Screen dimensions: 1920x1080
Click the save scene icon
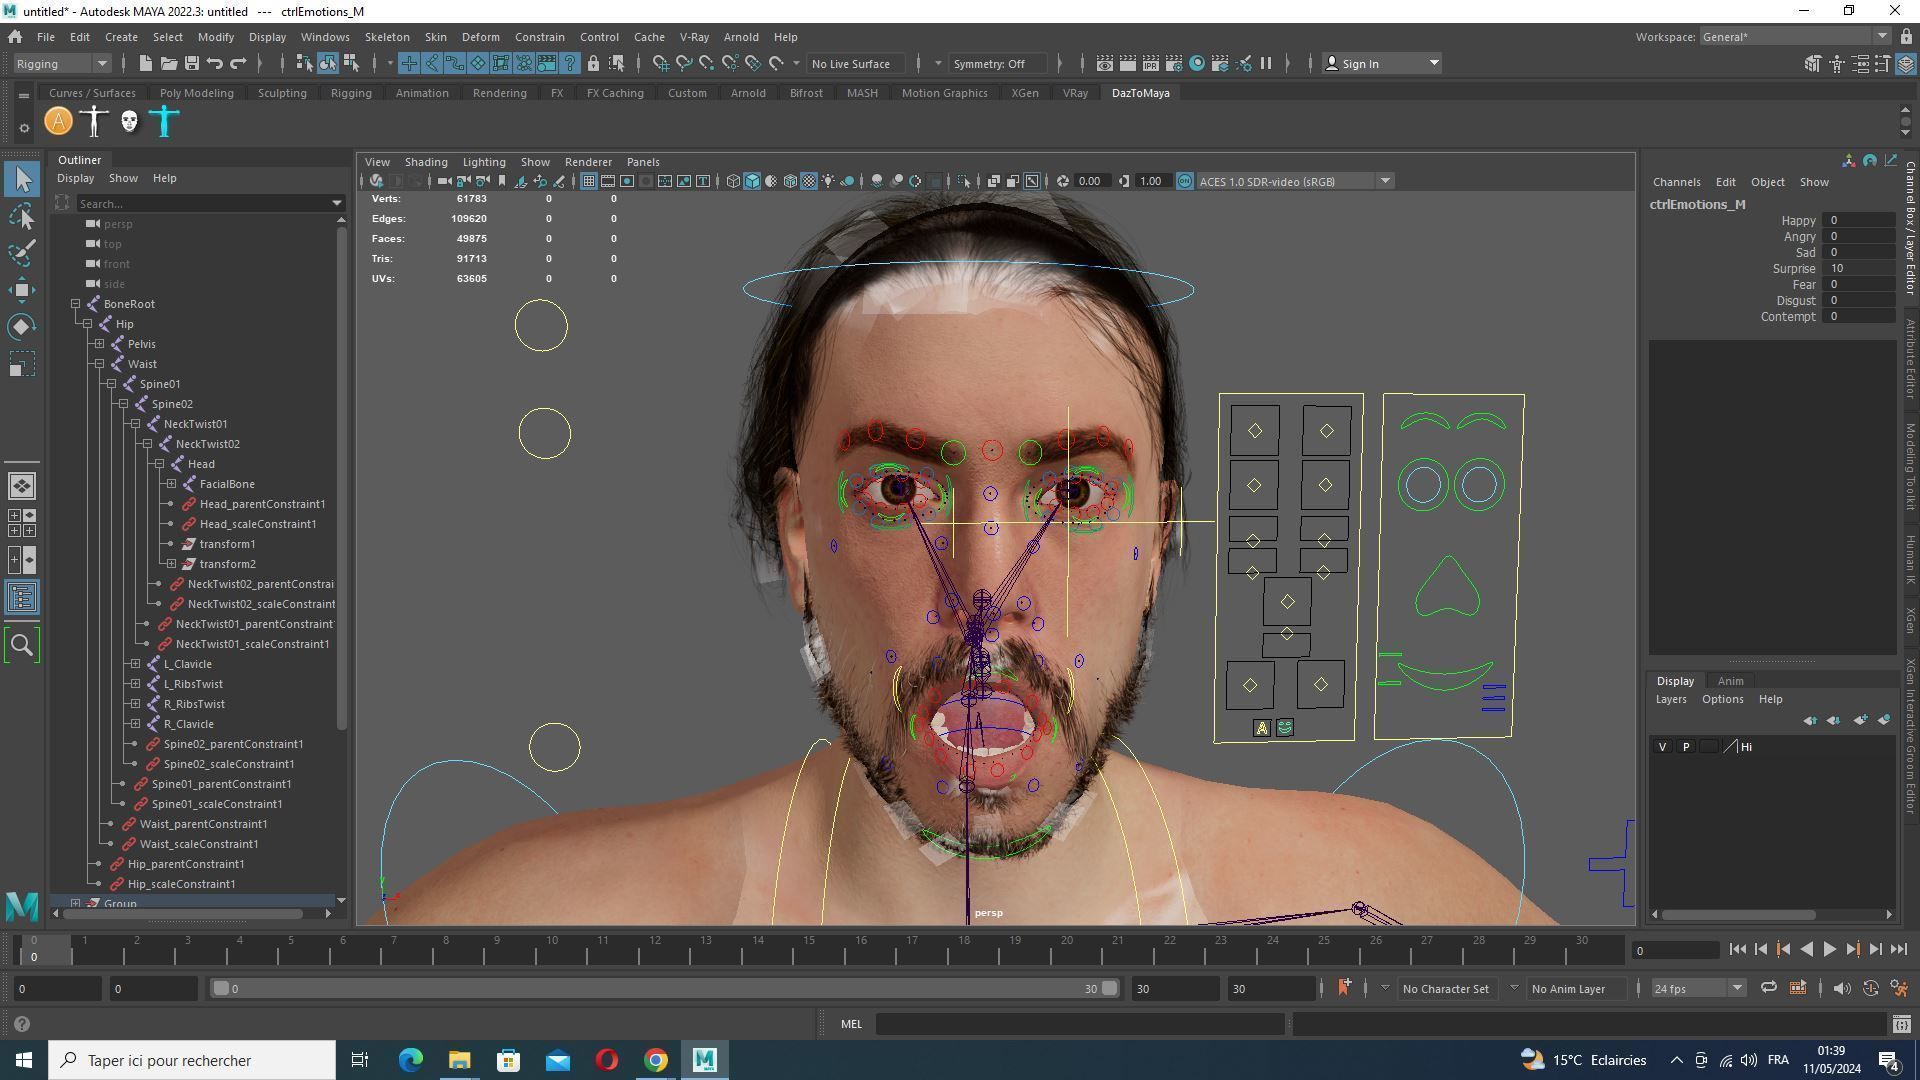click(191, 64)
